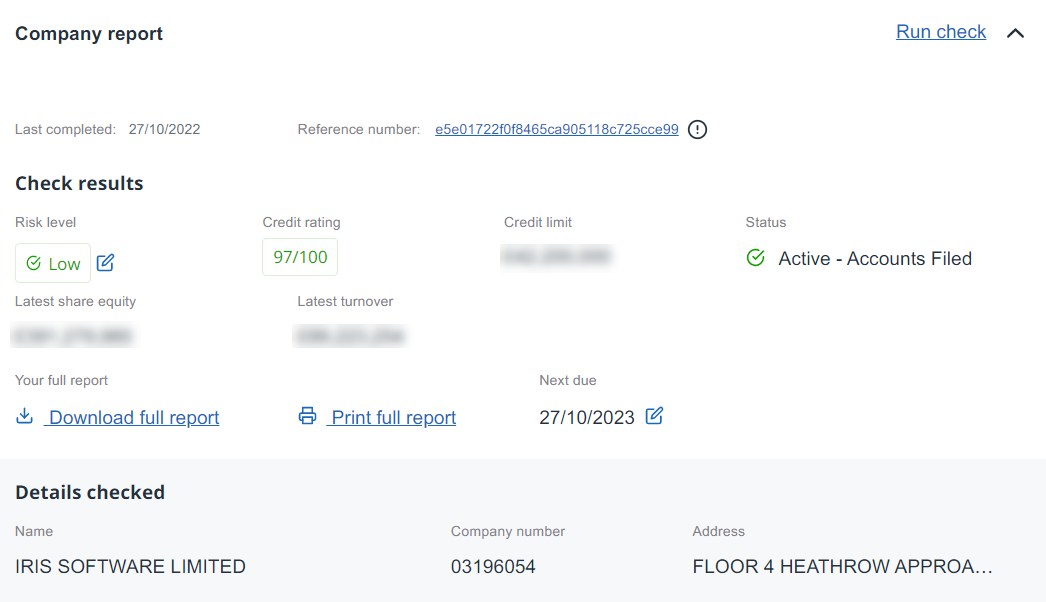Edit the risk level with pencil icon
The image size is (1046, 602).
pos(105,263)
